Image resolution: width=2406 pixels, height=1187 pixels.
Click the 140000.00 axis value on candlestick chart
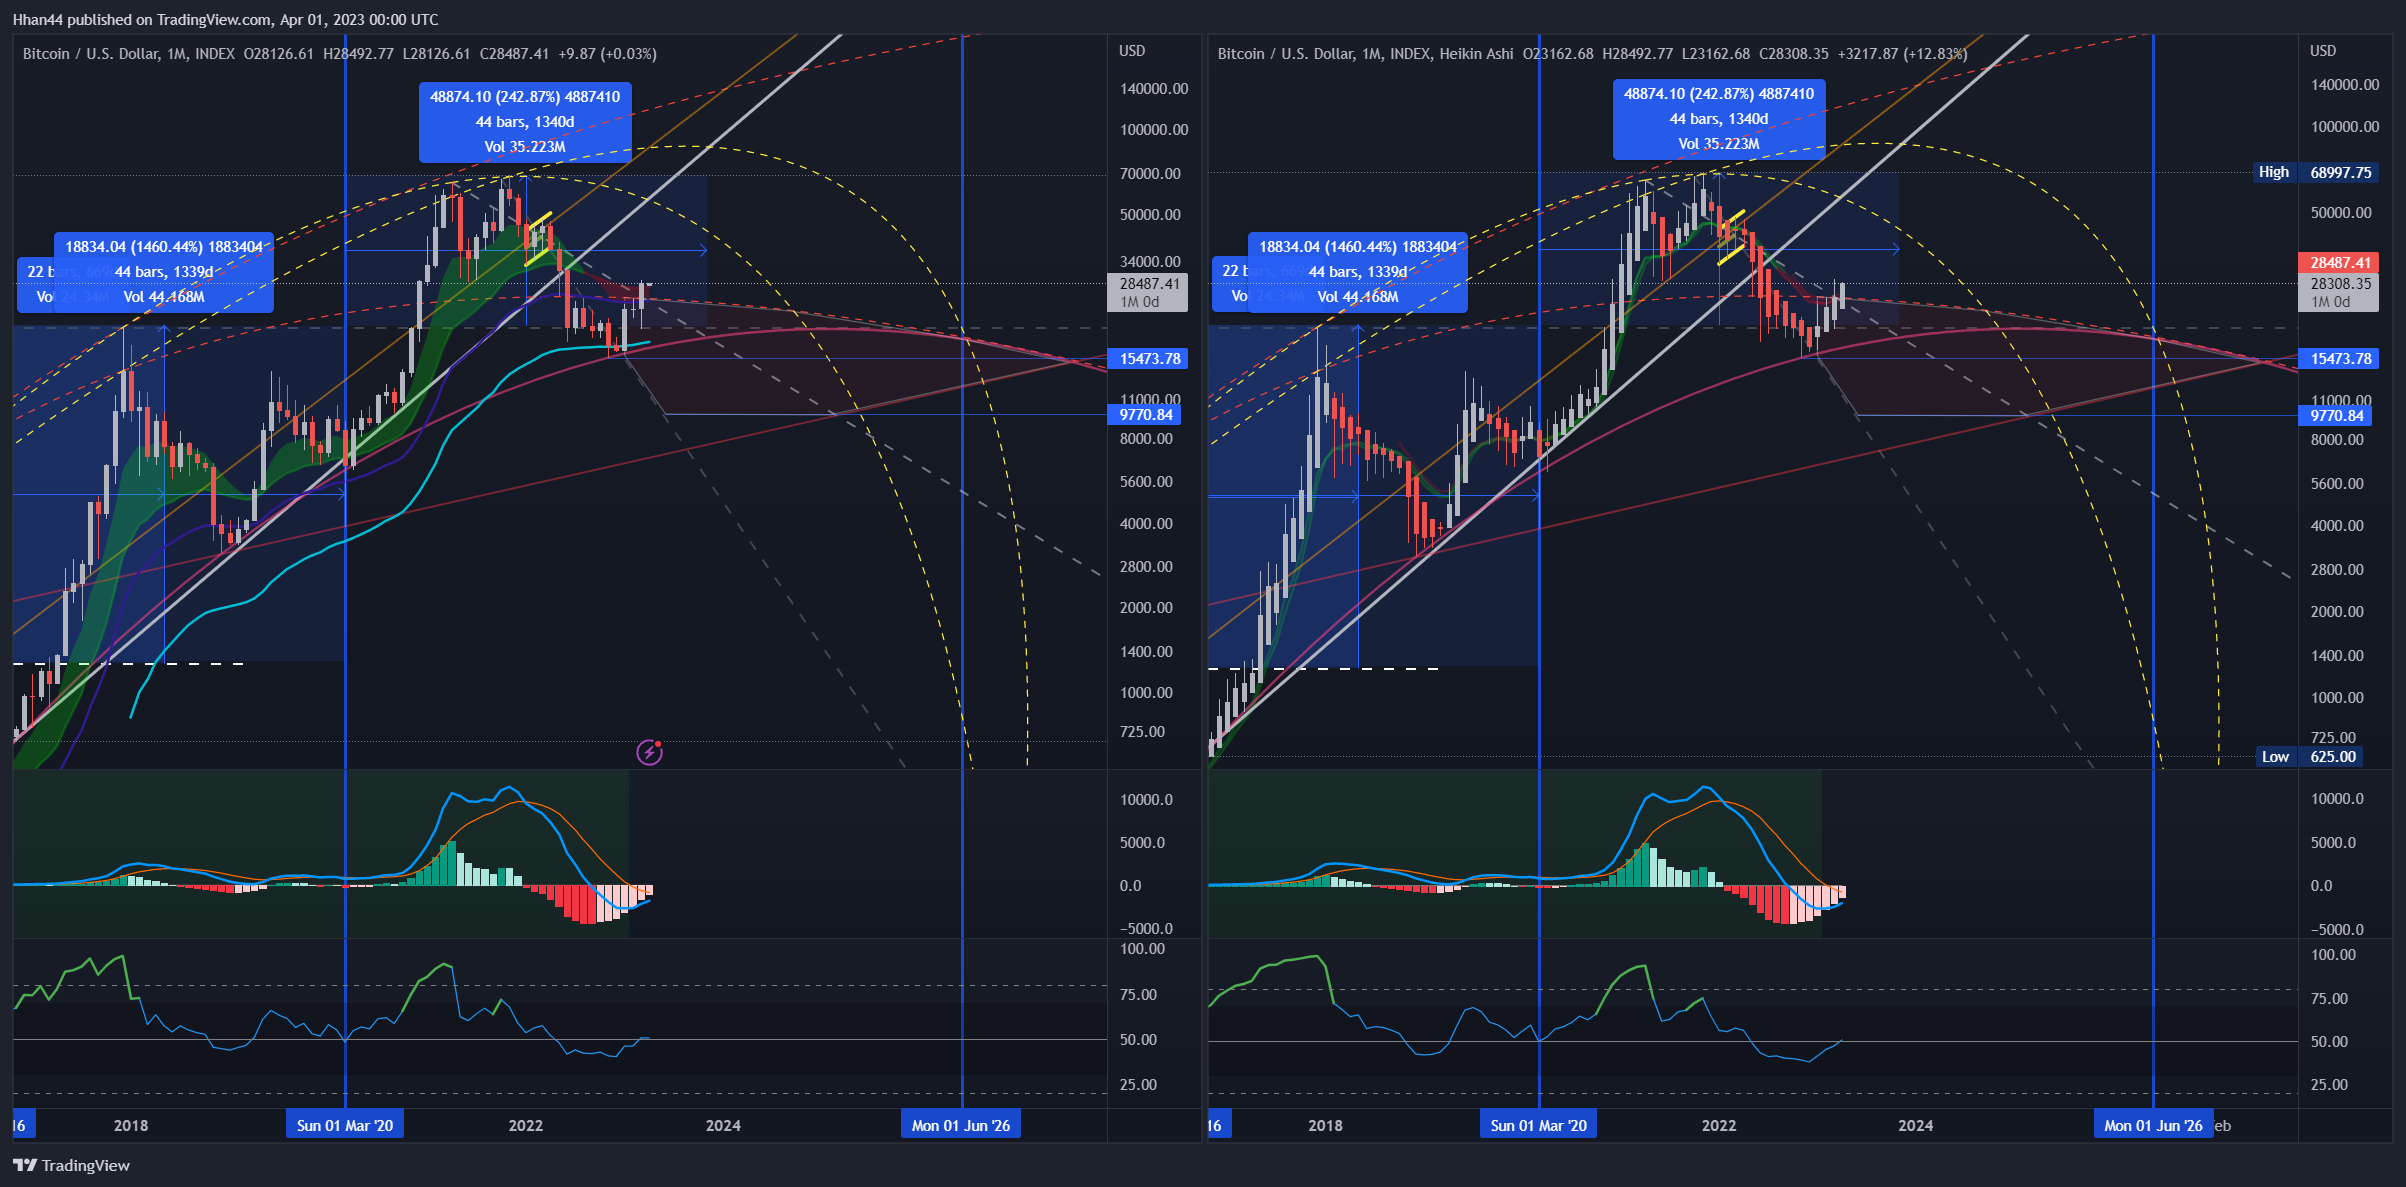[1154, 88]
